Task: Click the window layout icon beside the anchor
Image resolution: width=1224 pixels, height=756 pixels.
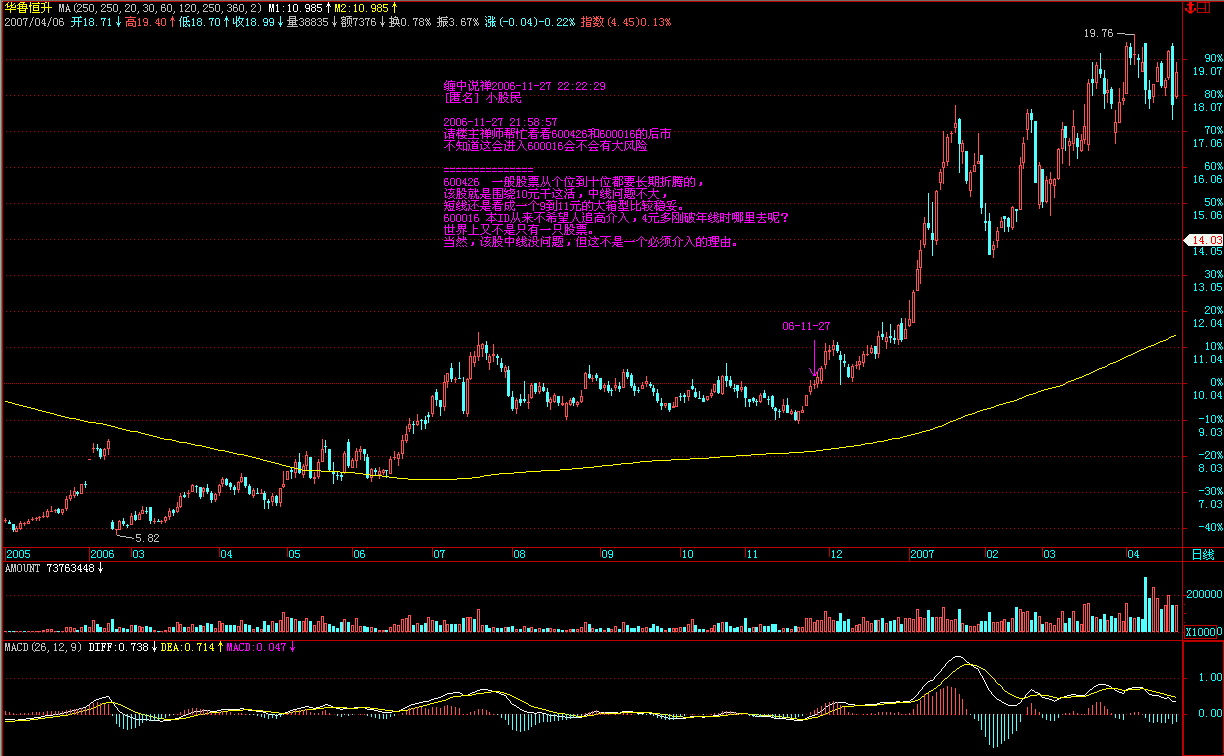Action: pyautogui.click(x=1204, y=7)
